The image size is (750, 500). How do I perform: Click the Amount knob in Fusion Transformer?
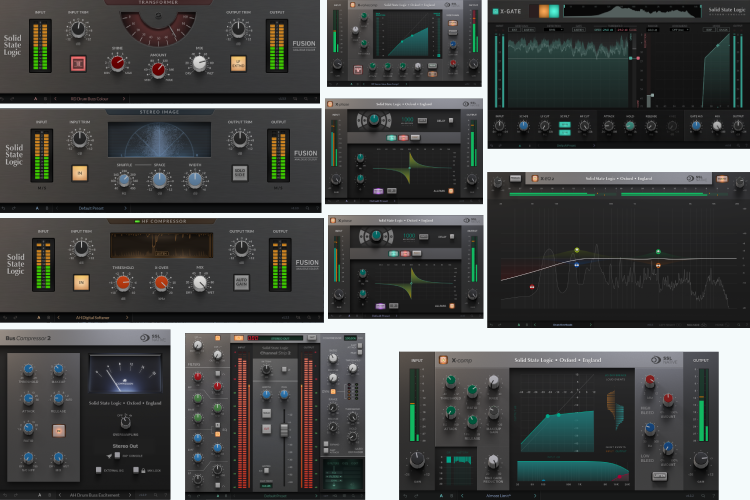click(158, 70)
